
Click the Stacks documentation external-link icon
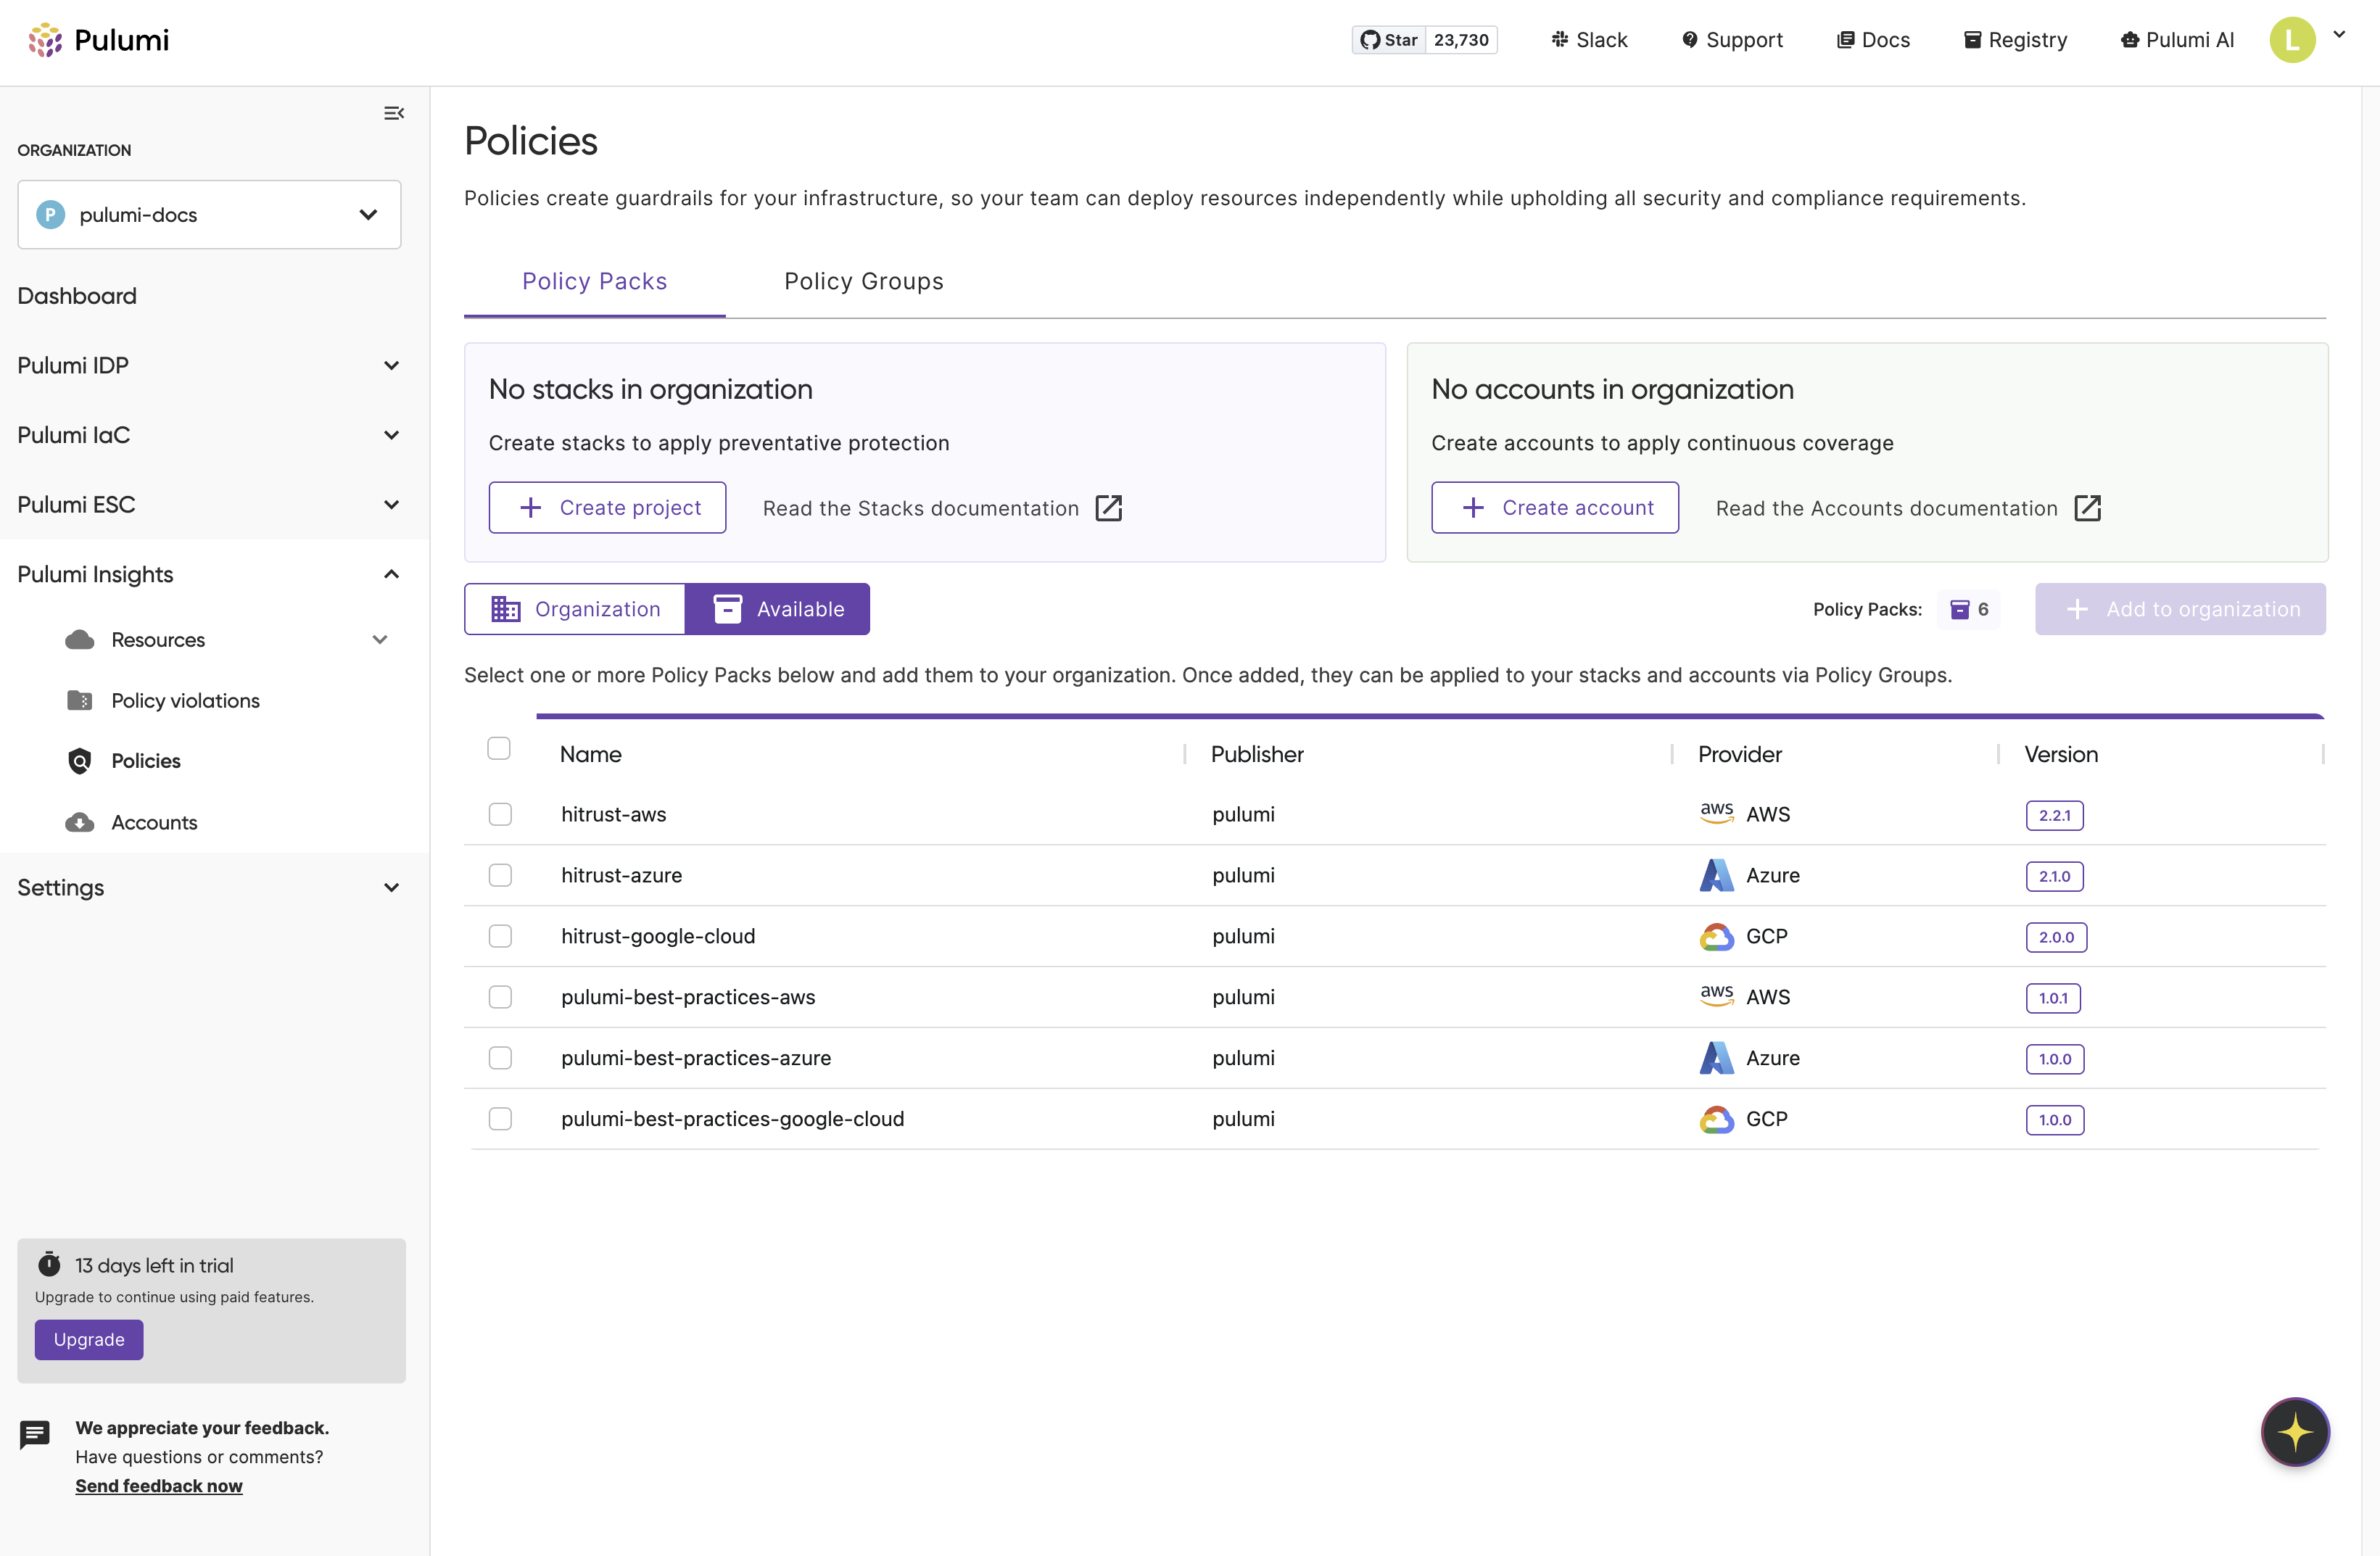click(x=1109, y=508)
